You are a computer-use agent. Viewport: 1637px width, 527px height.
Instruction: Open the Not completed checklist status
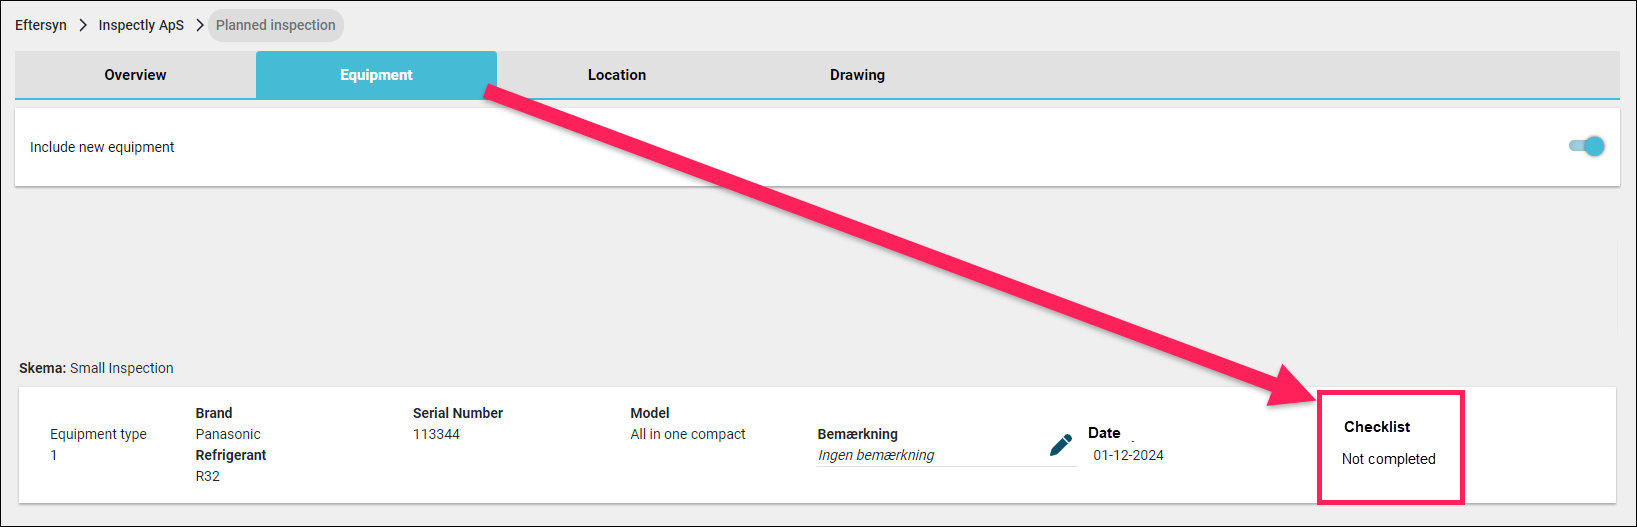(x=1388, y=459)
